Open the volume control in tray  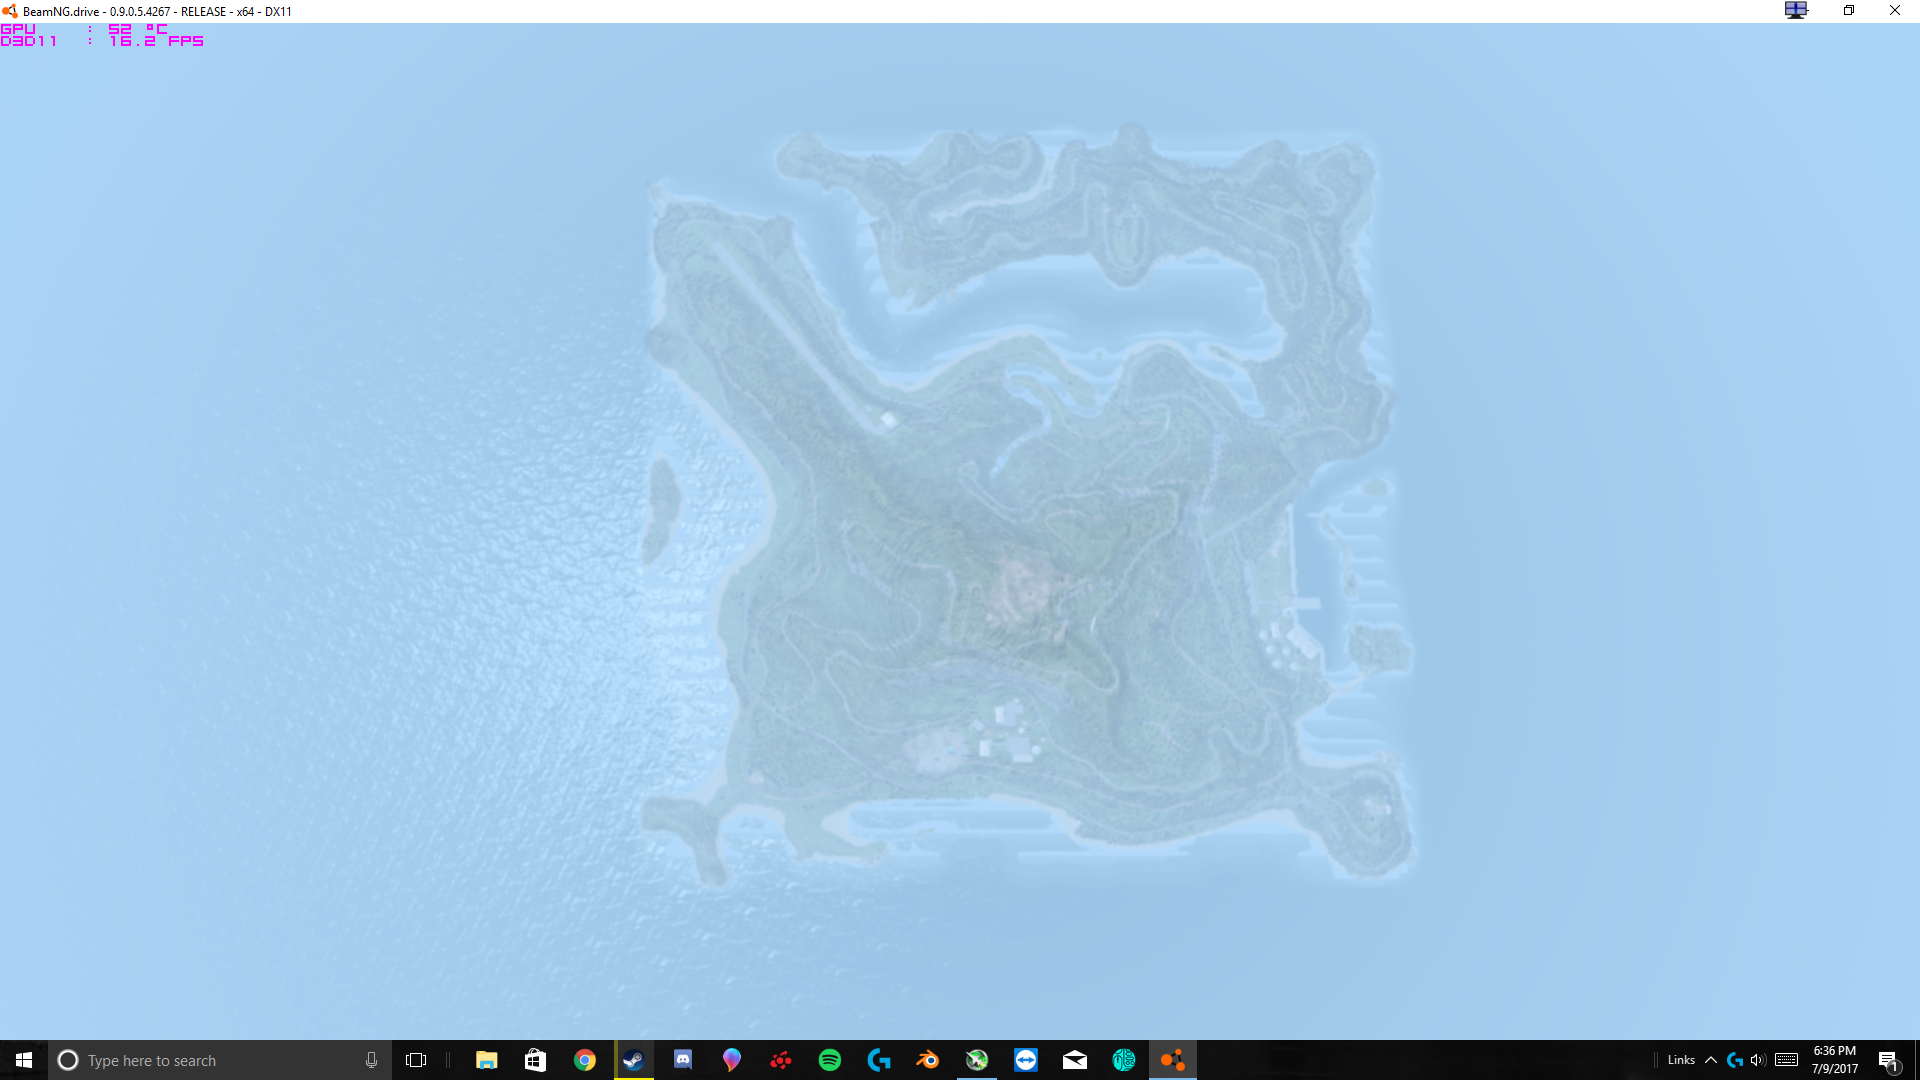(x=1758, y=1060)
